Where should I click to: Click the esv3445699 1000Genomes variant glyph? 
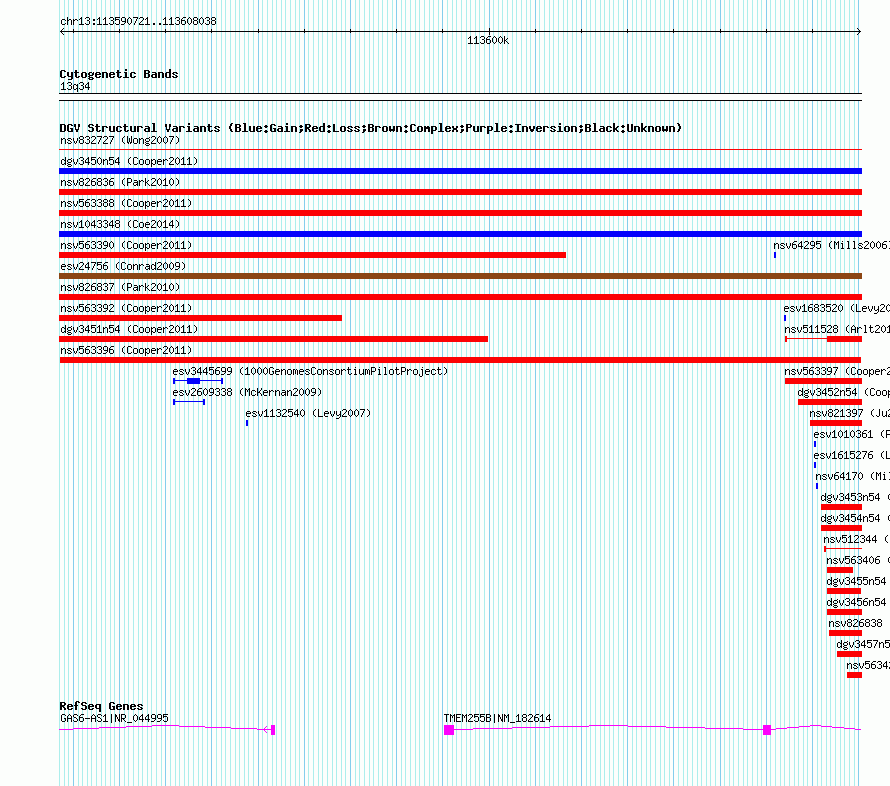198,381
